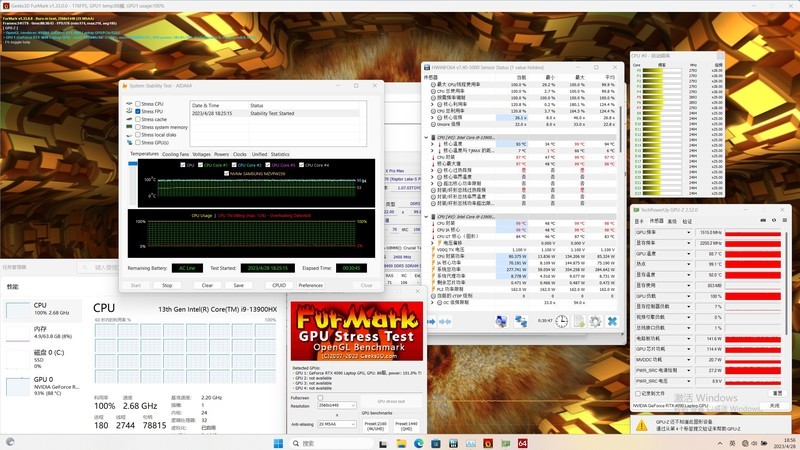Viewport: 800px width, 450px height.
Task: Switch to Clocks tab in AIDA64
Action: 240,154
